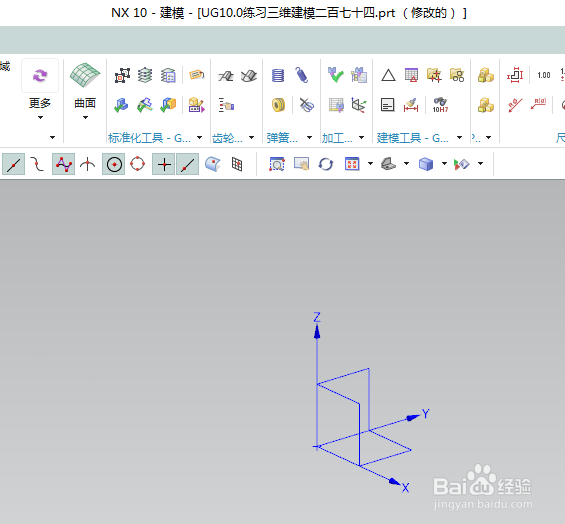This screenshot has height=524, width=565.
Task: Click the zoom window magnifier icon
Action: click(x=277, y=164)
